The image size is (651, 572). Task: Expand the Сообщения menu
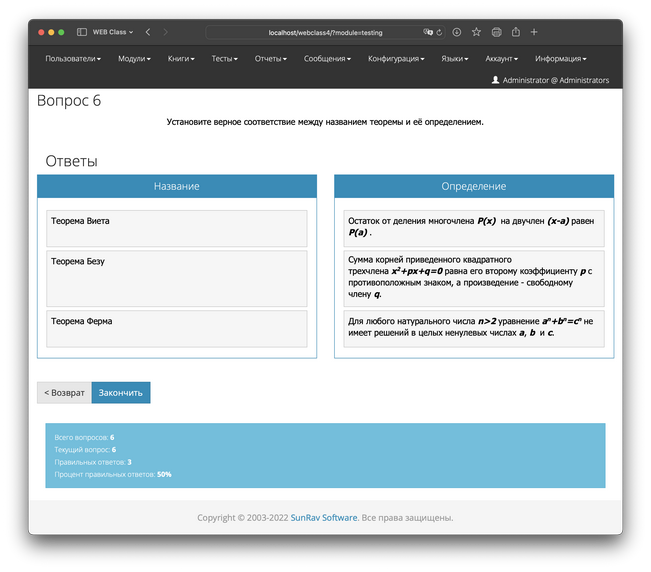pyautogui.click(x=327, y=59)
